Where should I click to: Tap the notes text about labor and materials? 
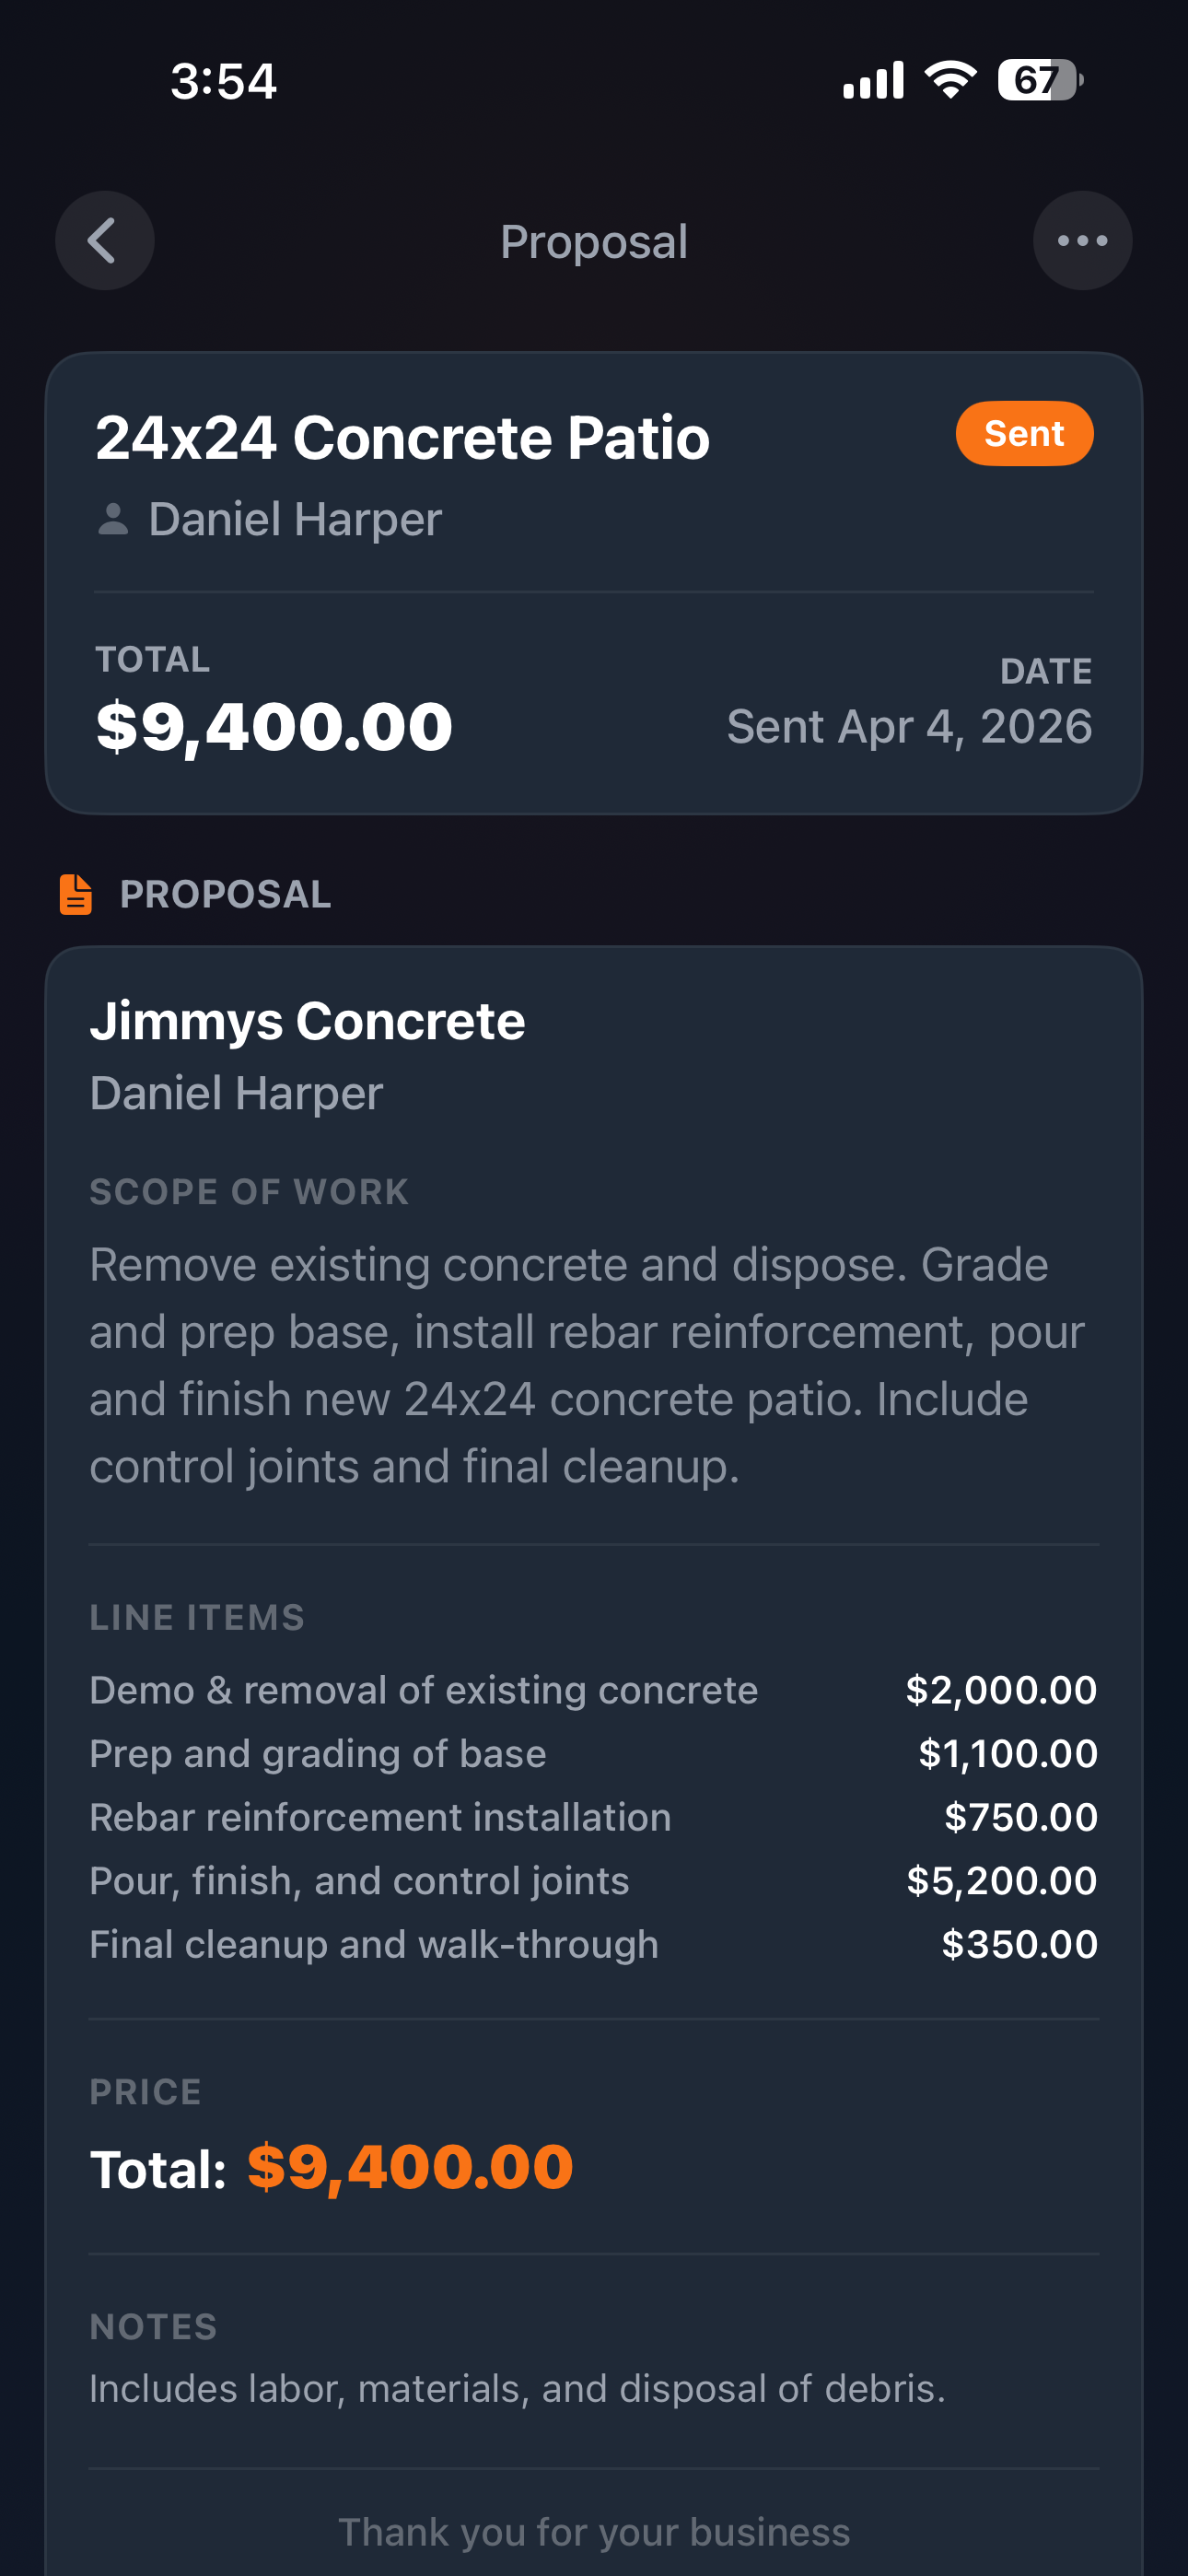[x=517, y=2388]
